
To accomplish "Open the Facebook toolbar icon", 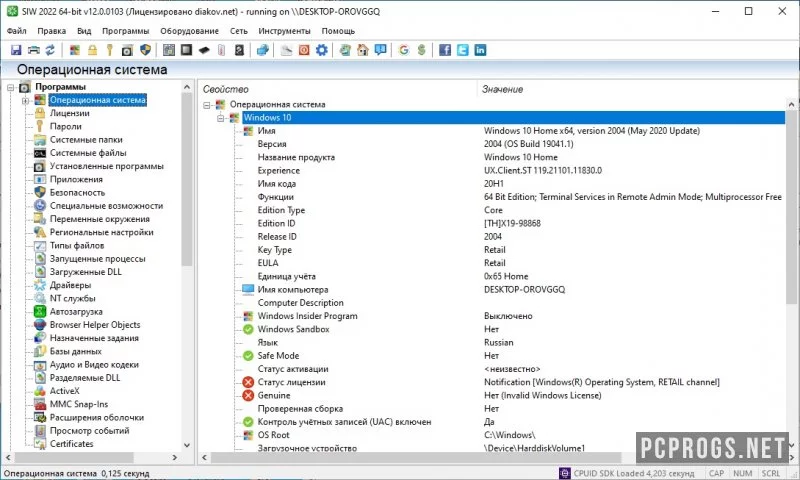I will point(445,50).
